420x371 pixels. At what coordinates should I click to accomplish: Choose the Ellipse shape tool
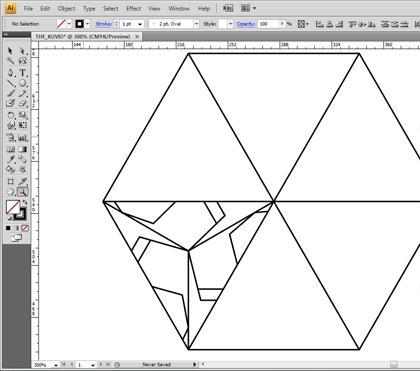22,83
